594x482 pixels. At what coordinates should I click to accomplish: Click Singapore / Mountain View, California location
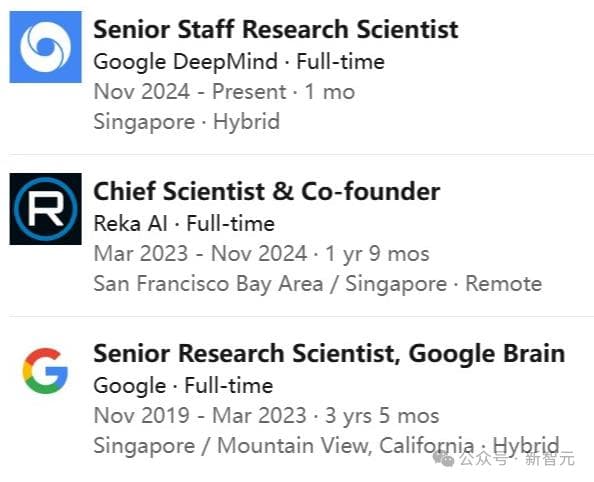(x=284, y=446)
